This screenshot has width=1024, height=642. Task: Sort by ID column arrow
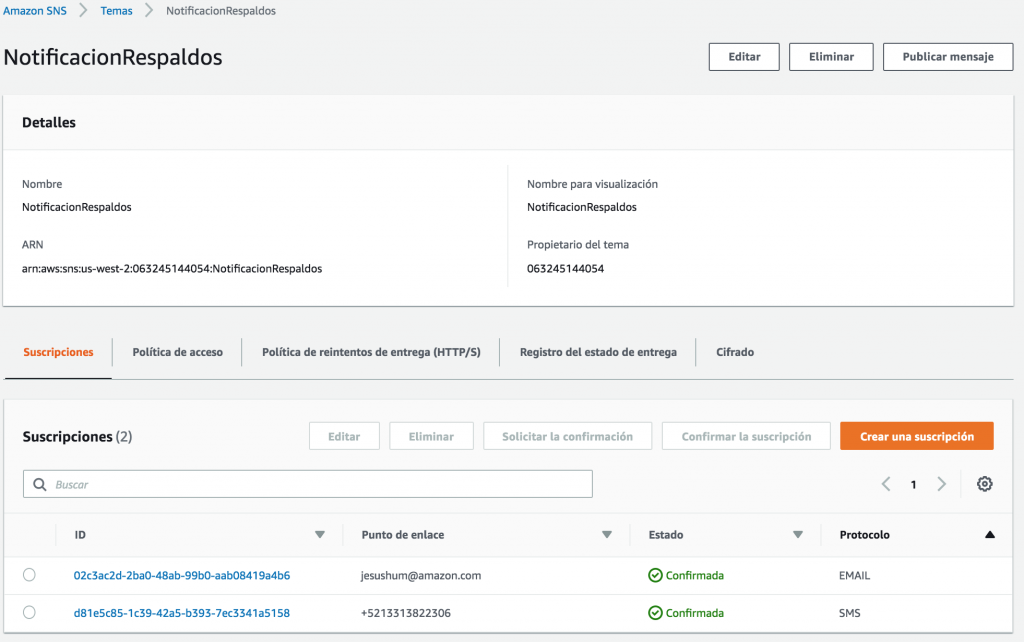pos(320,535)
